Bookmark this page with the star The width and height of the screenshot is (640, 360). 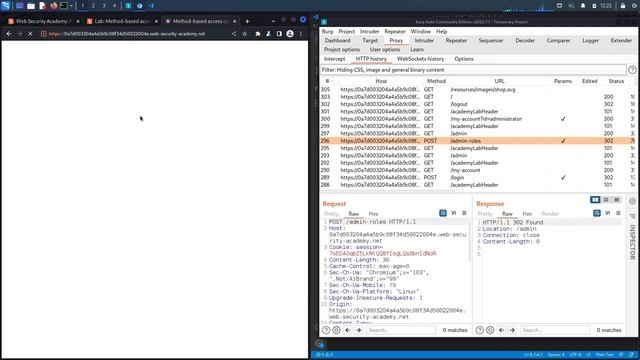point(244,34)
